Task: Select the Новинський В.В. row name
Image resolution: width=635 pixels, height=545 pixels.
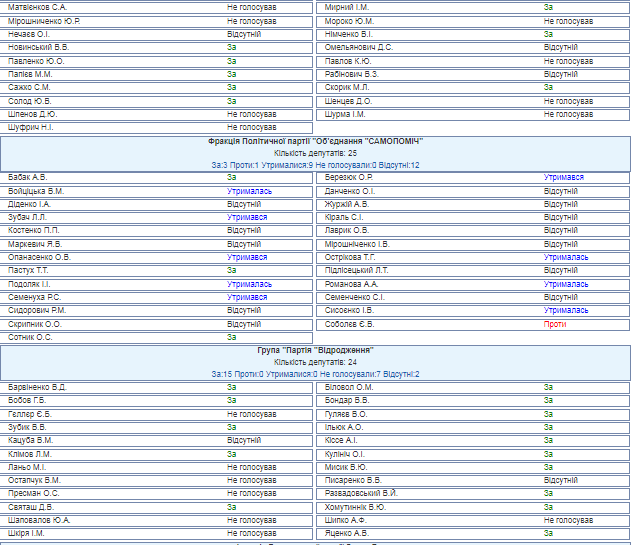Action: coord(38,47)
